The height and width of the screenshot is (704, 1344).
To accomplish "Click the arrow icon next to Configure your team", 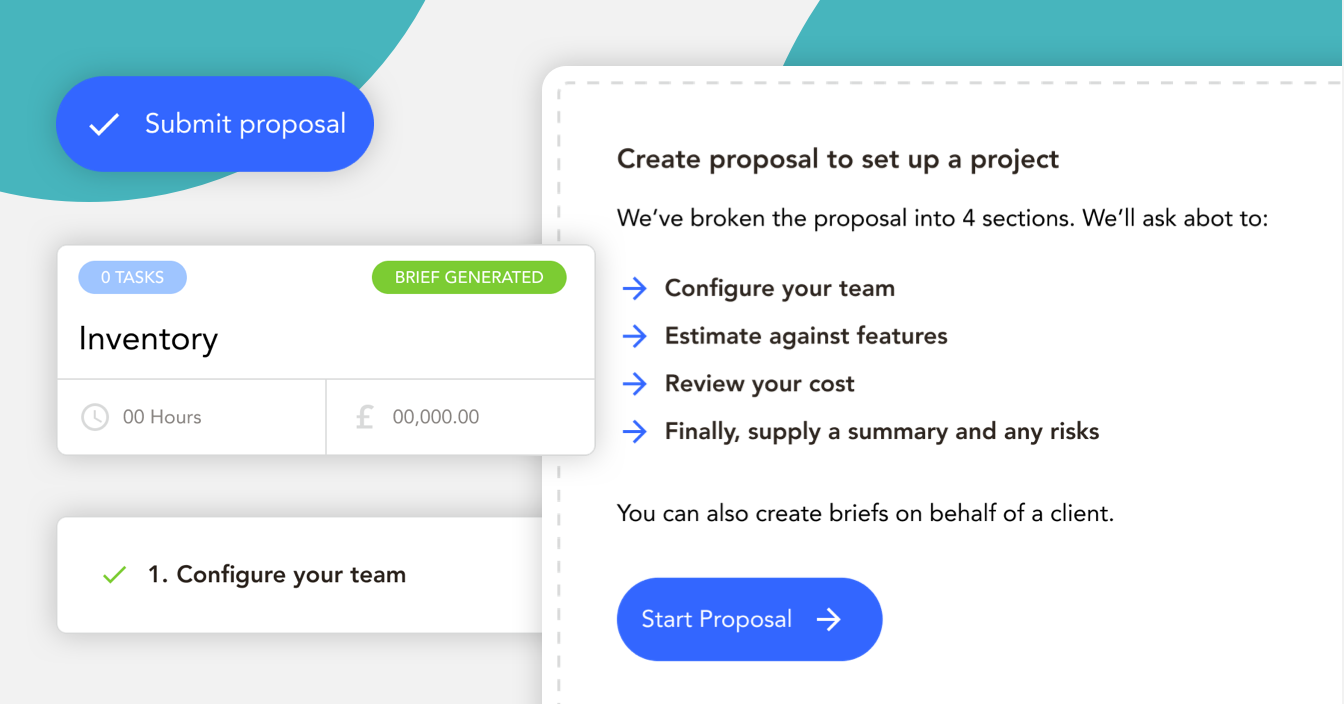I will (x=635, y=289).
